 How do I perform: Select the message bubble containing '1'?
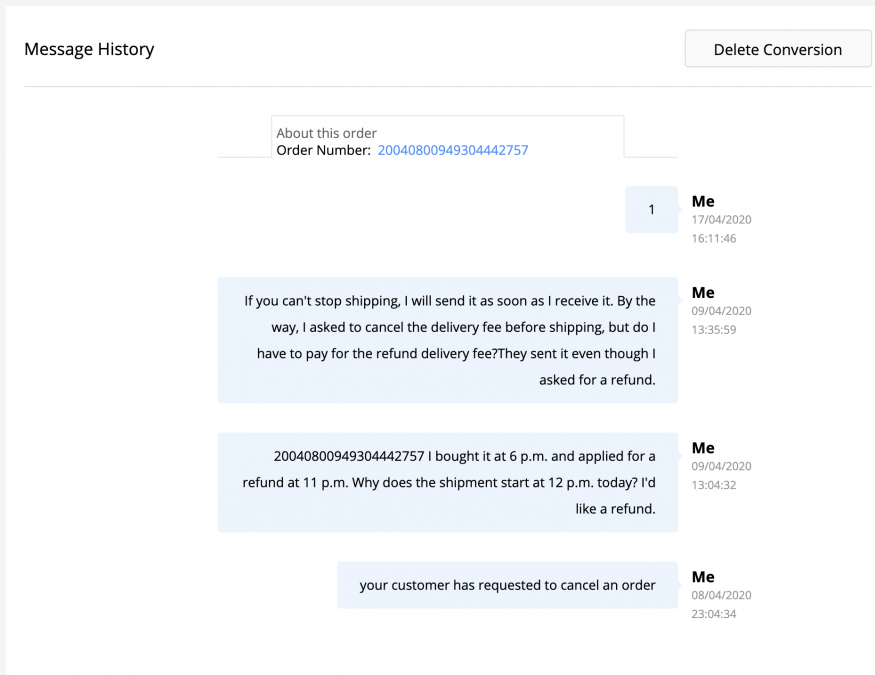tap(651, 210)
